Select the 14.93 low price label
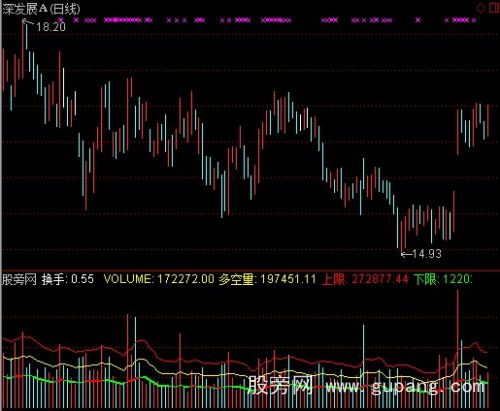This screenshot has height=411, width=500. click(x=427, y=254)
